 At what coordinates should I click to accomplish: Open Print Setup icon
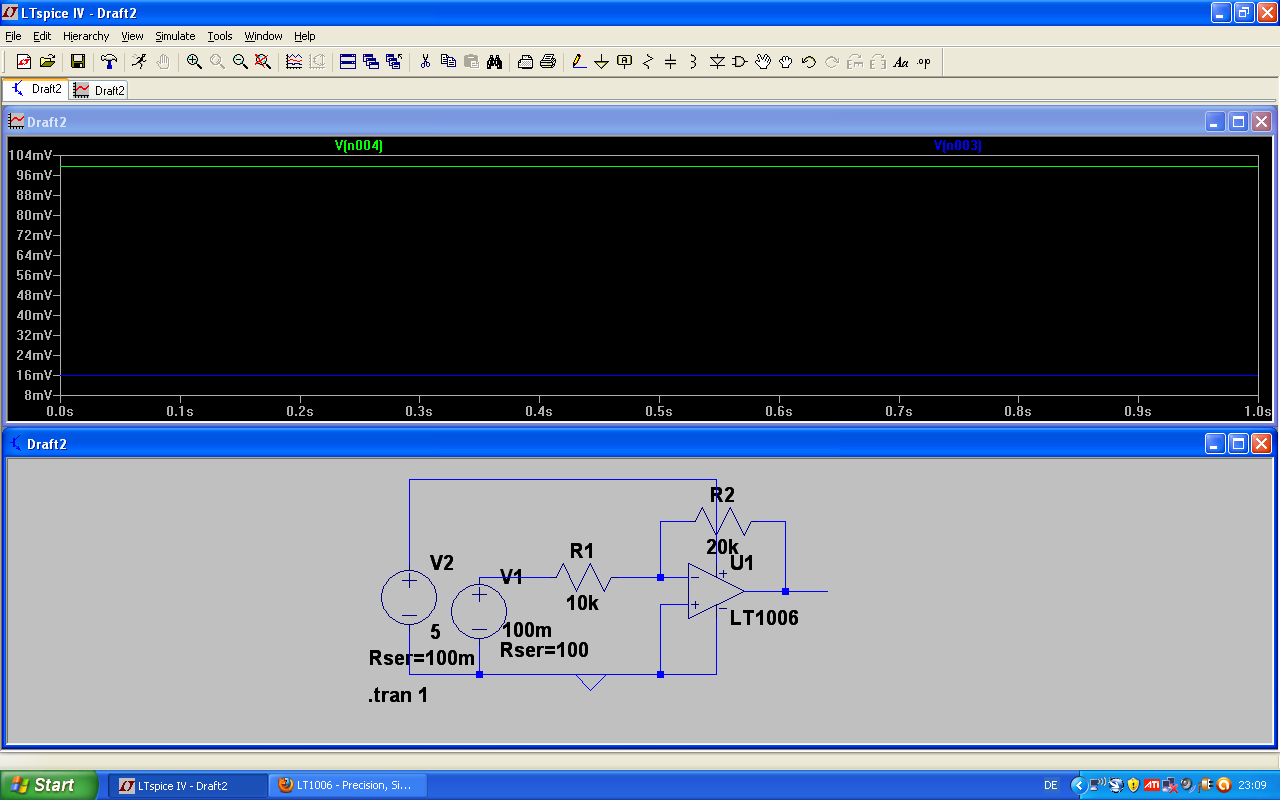(525, 62)
